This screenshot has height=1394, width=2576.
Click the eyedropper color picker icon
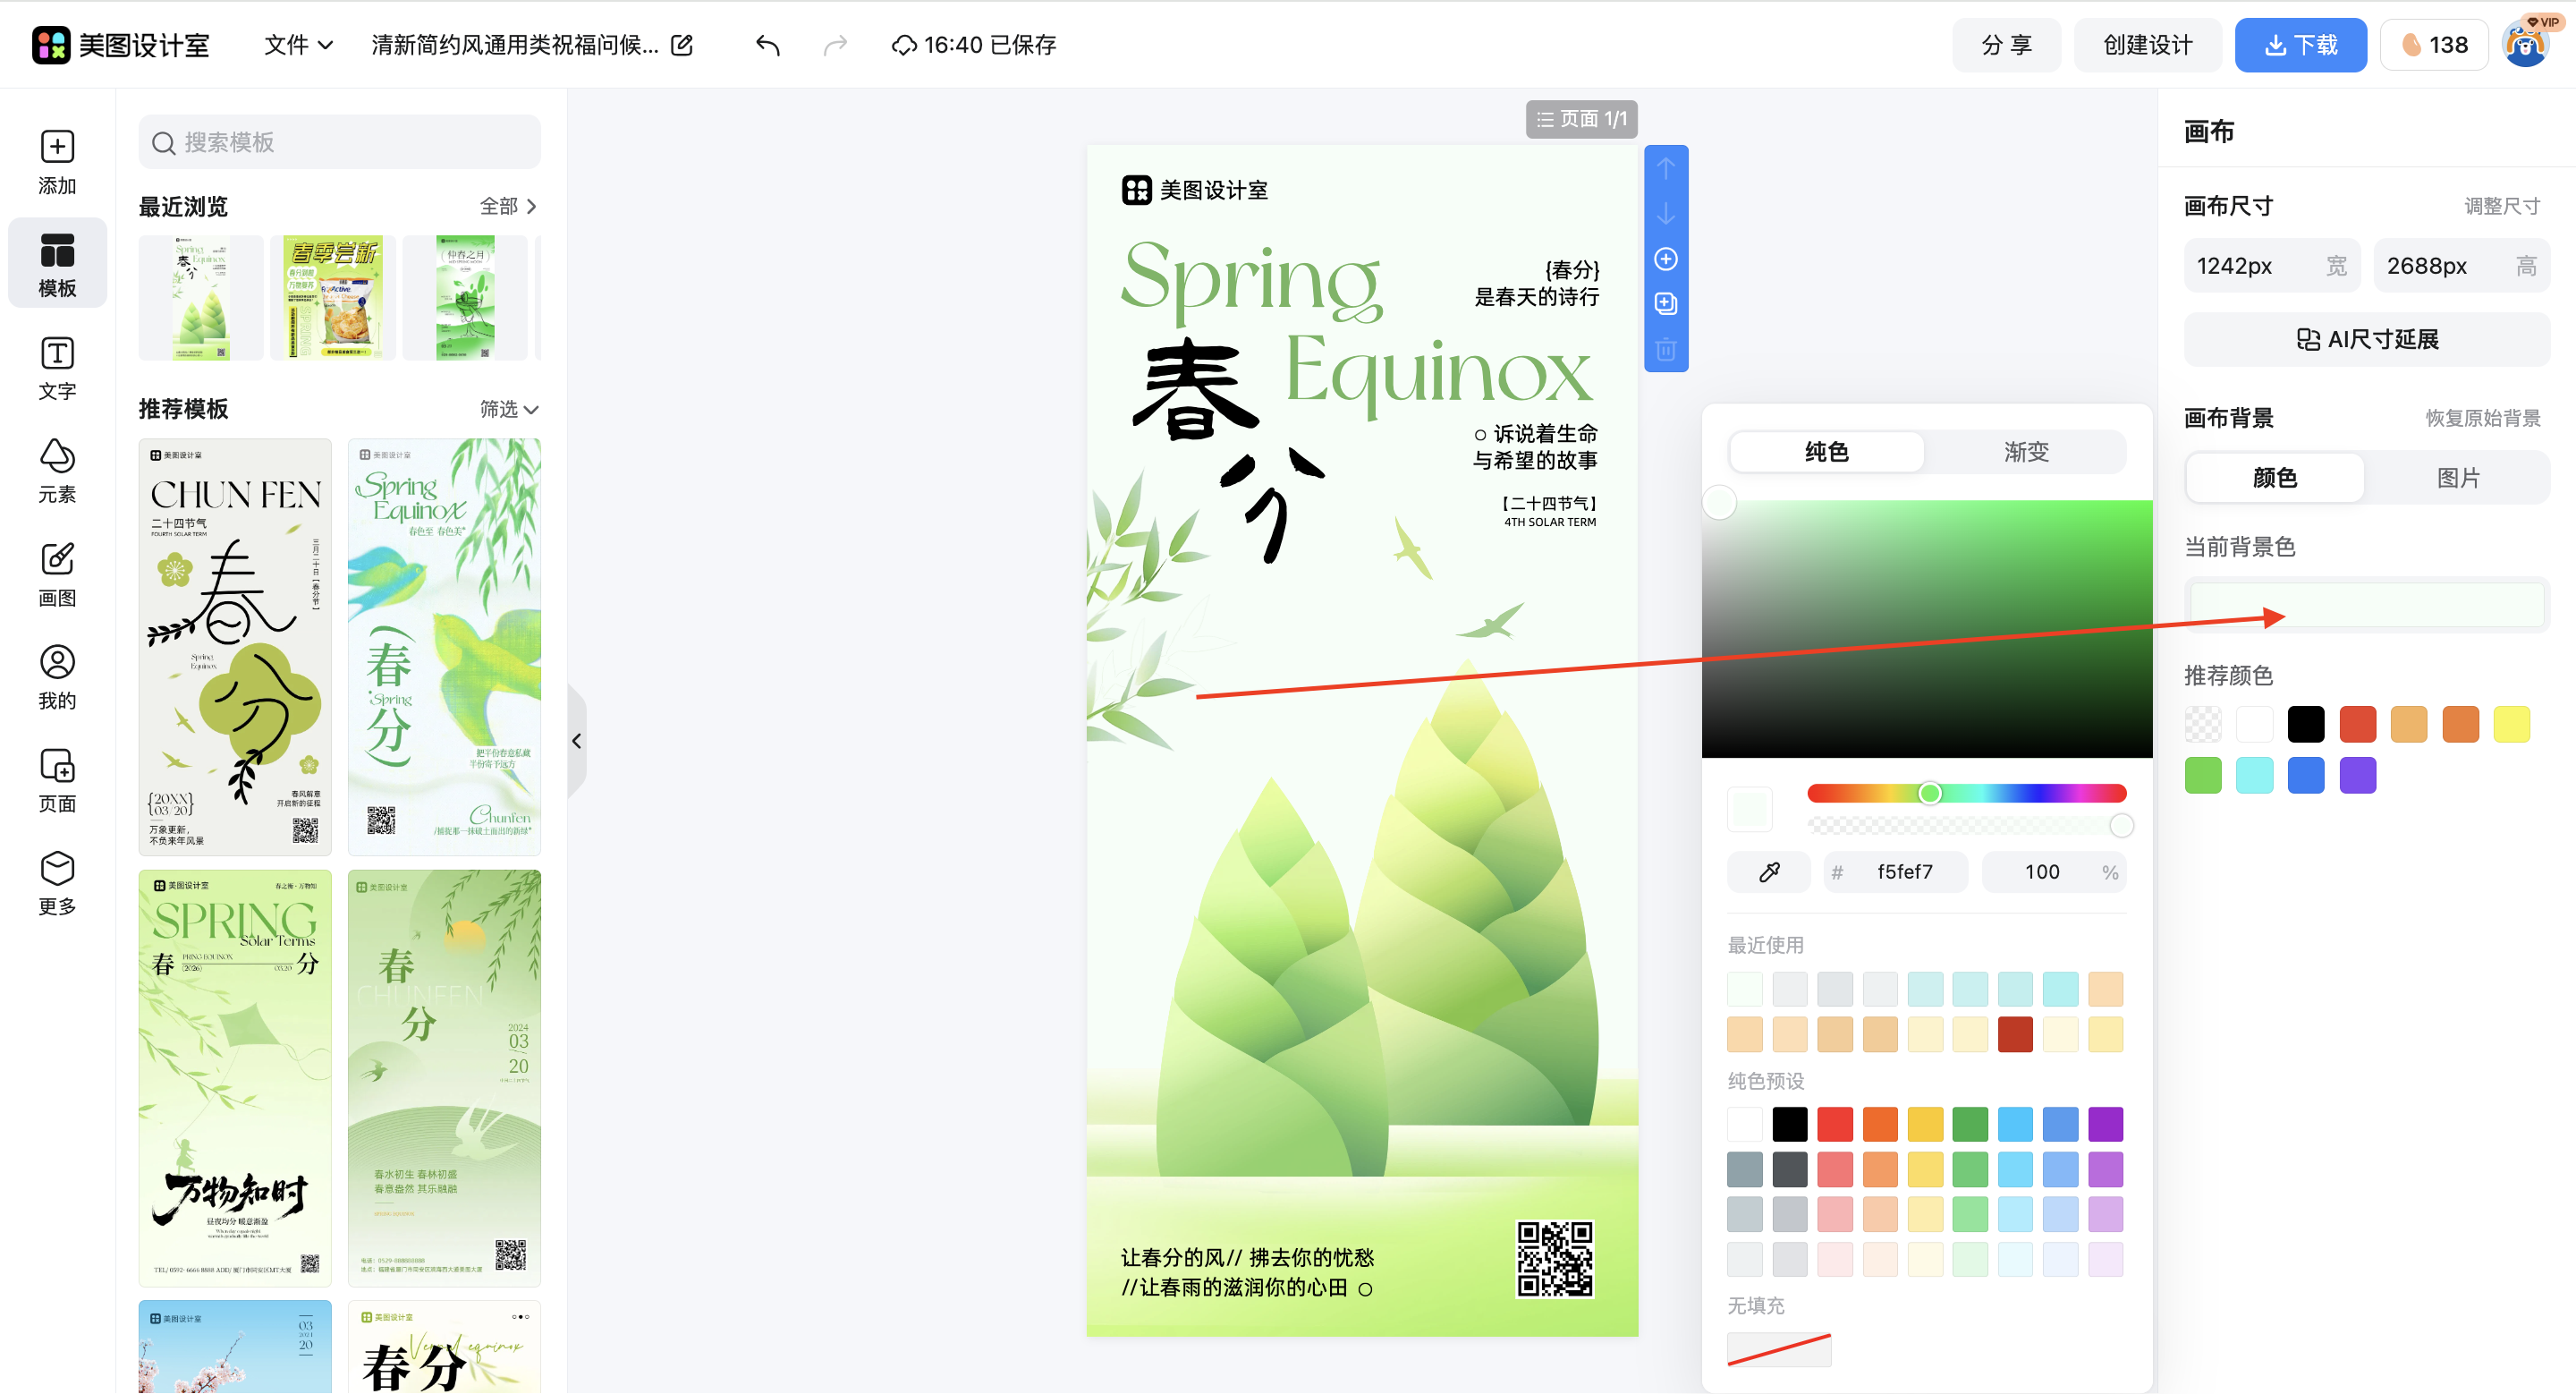coord(1768,872)
